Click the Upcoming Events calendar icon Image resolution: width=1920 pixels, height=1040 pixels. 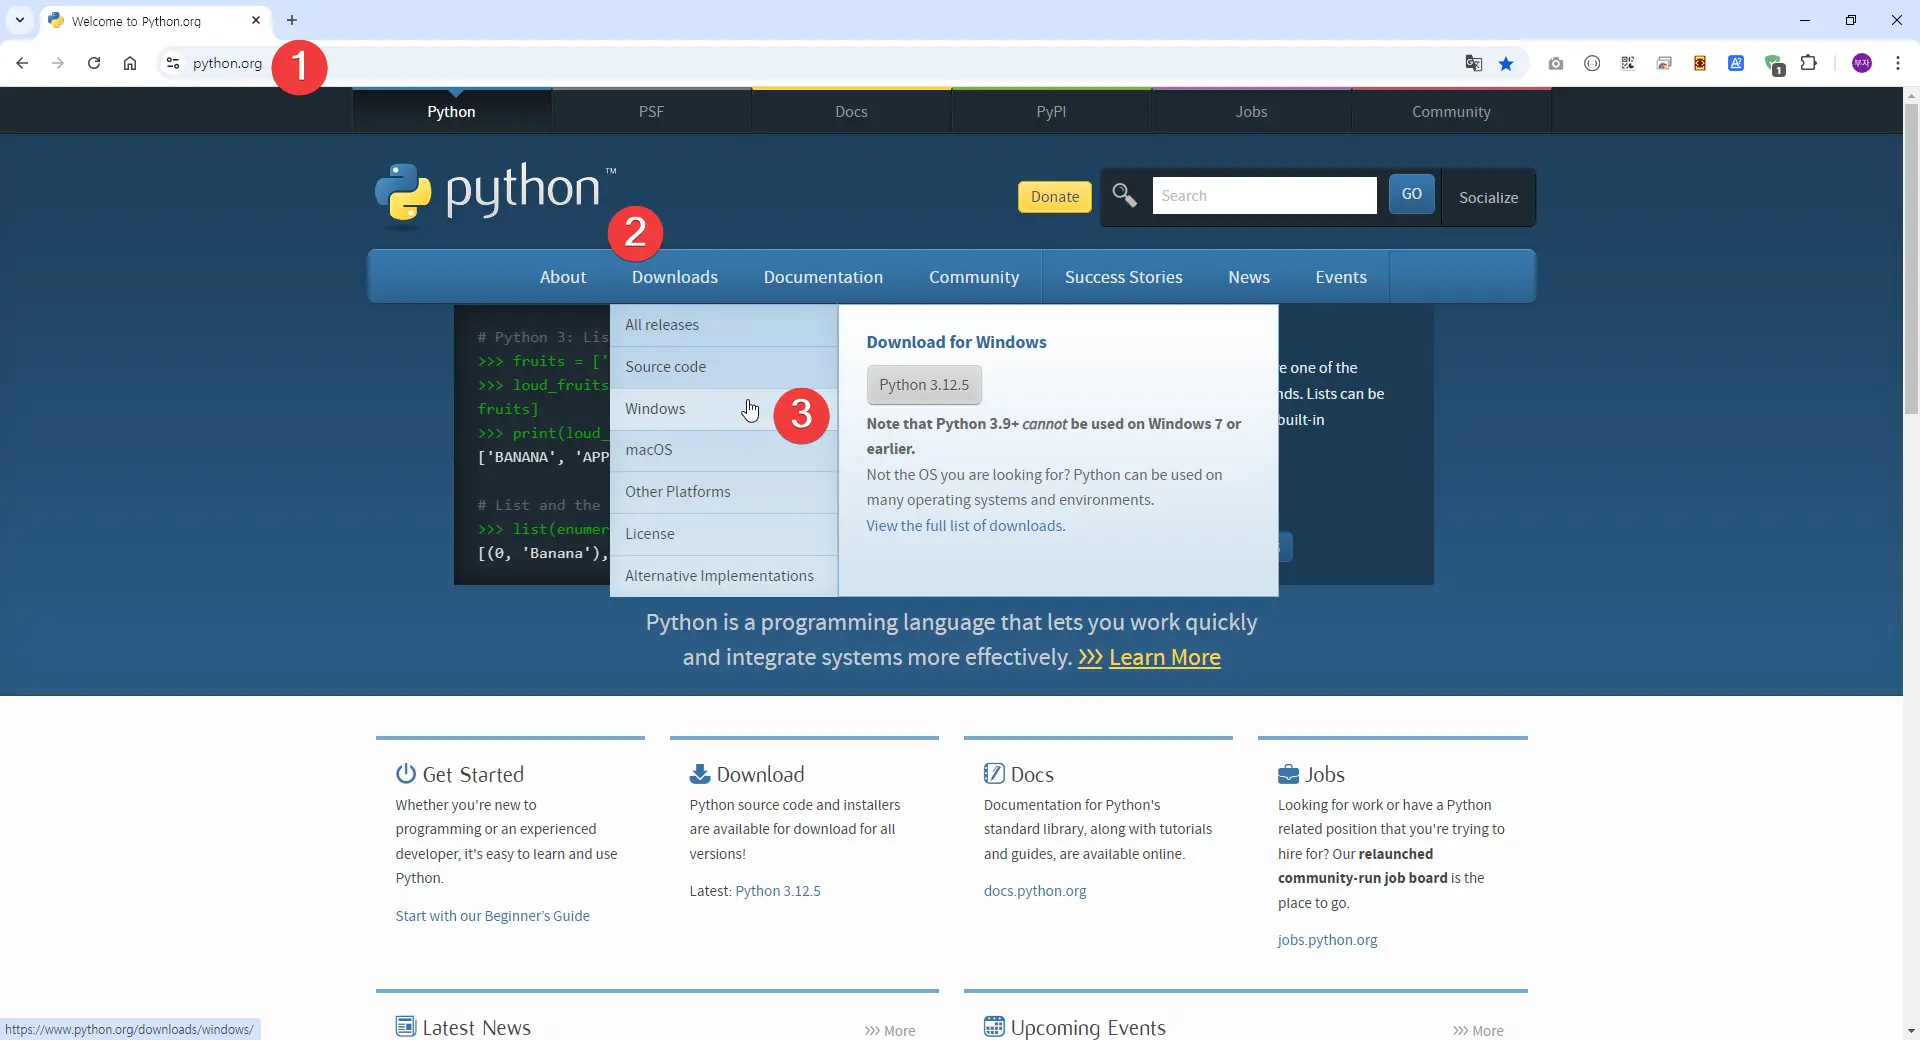pyautogui.click(x=994, y=1026)
